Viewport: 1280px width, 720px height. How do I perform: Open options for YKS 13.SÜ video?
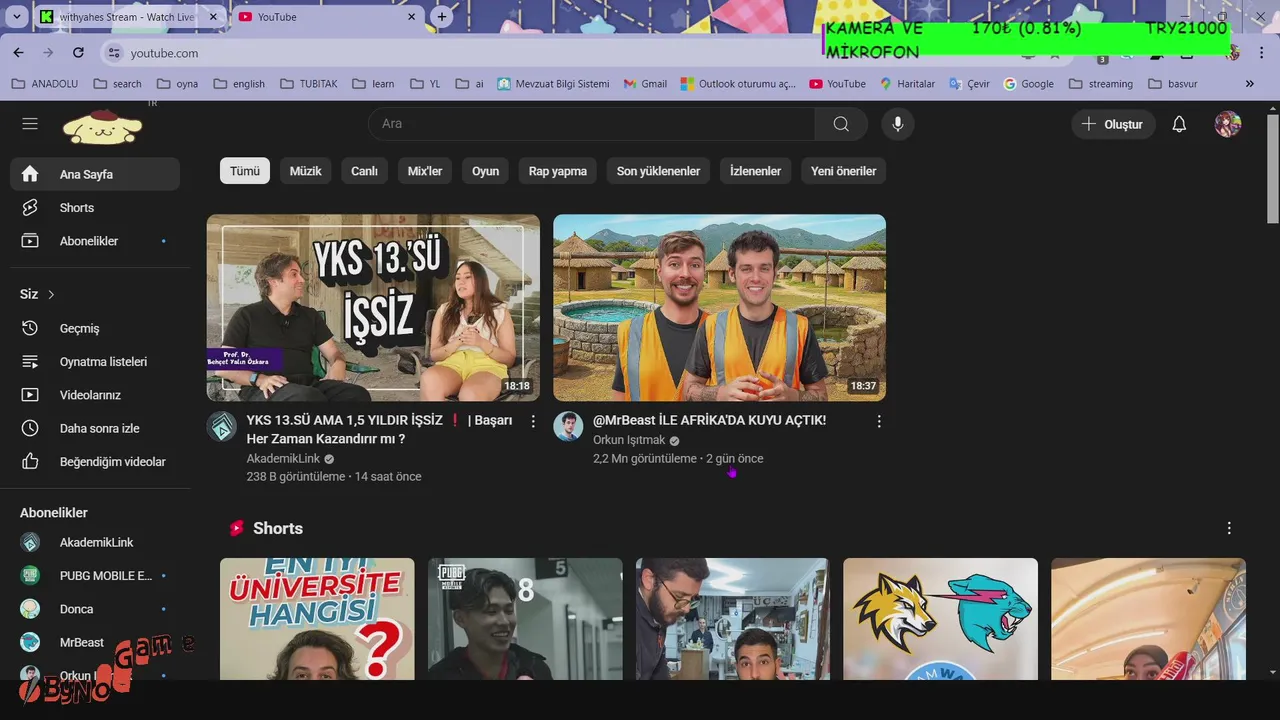tap(533, 422)
